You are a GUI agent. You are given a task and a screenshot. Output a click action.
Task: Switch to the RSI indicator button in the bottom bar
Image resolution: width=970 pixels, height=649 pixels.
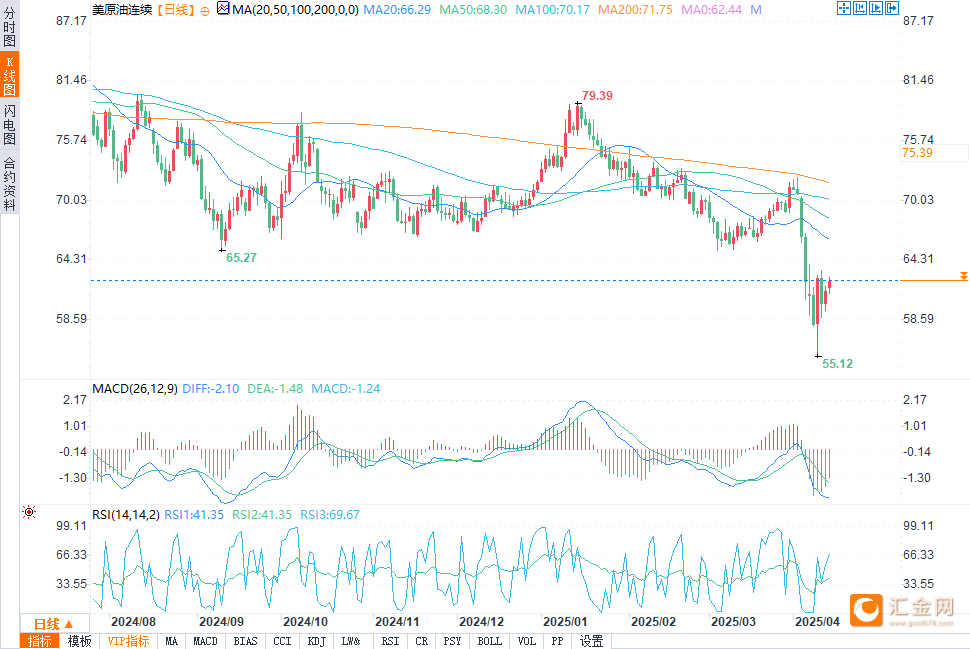[x=390, y=642]
